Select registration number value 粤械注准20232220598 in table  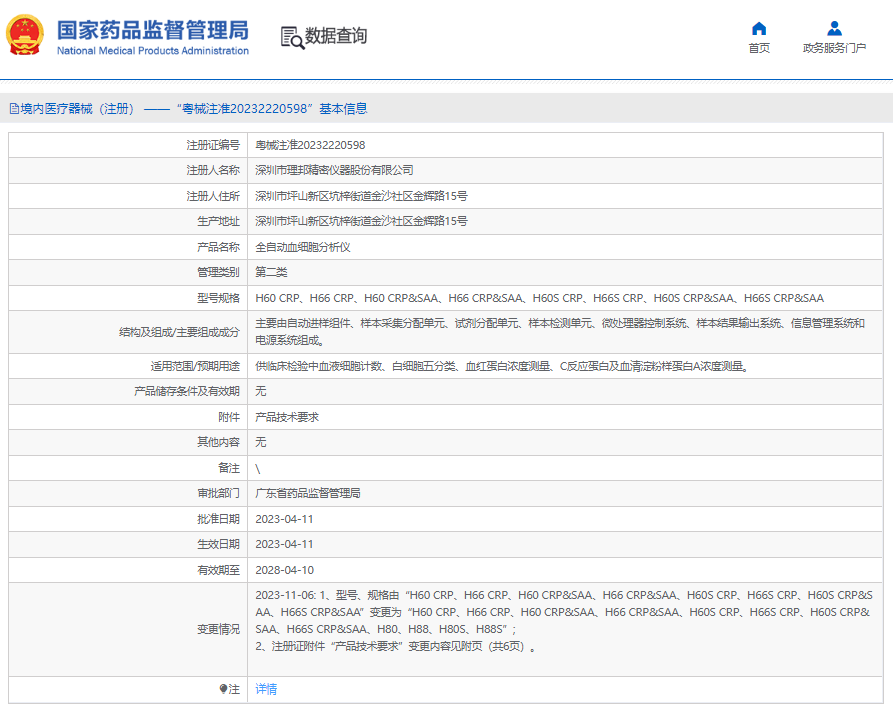310,145
